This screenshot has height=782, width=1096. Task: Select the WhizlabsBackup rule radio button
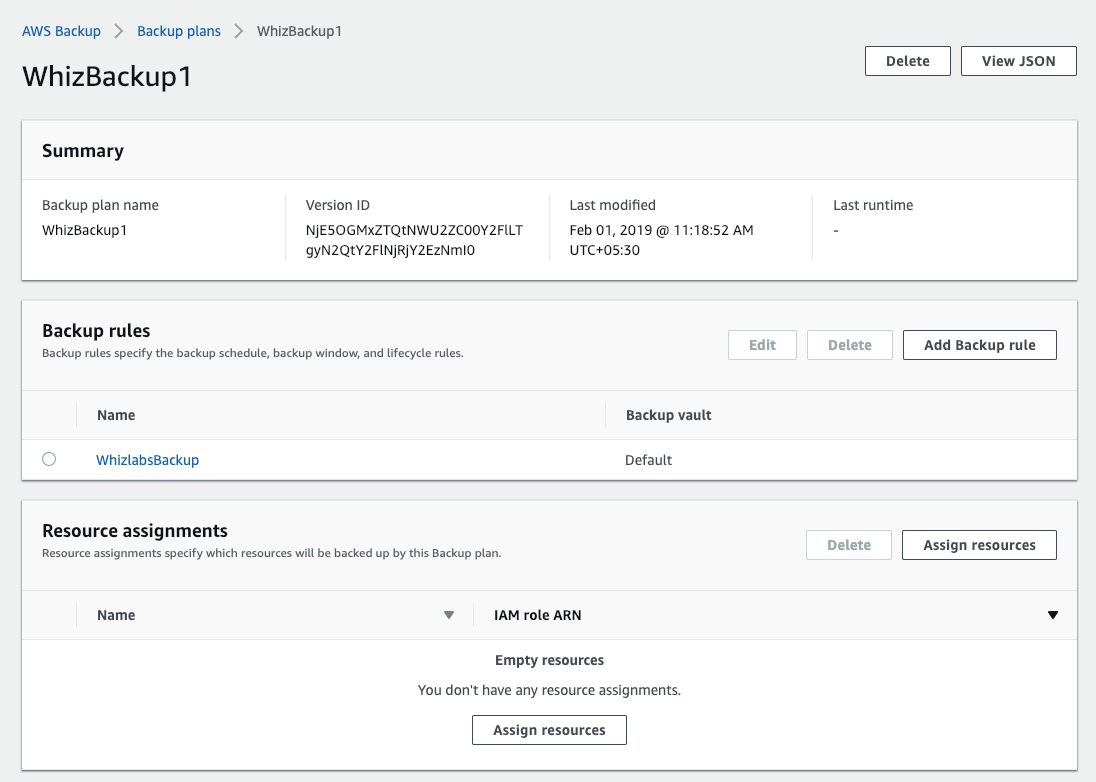pos(49,460)
